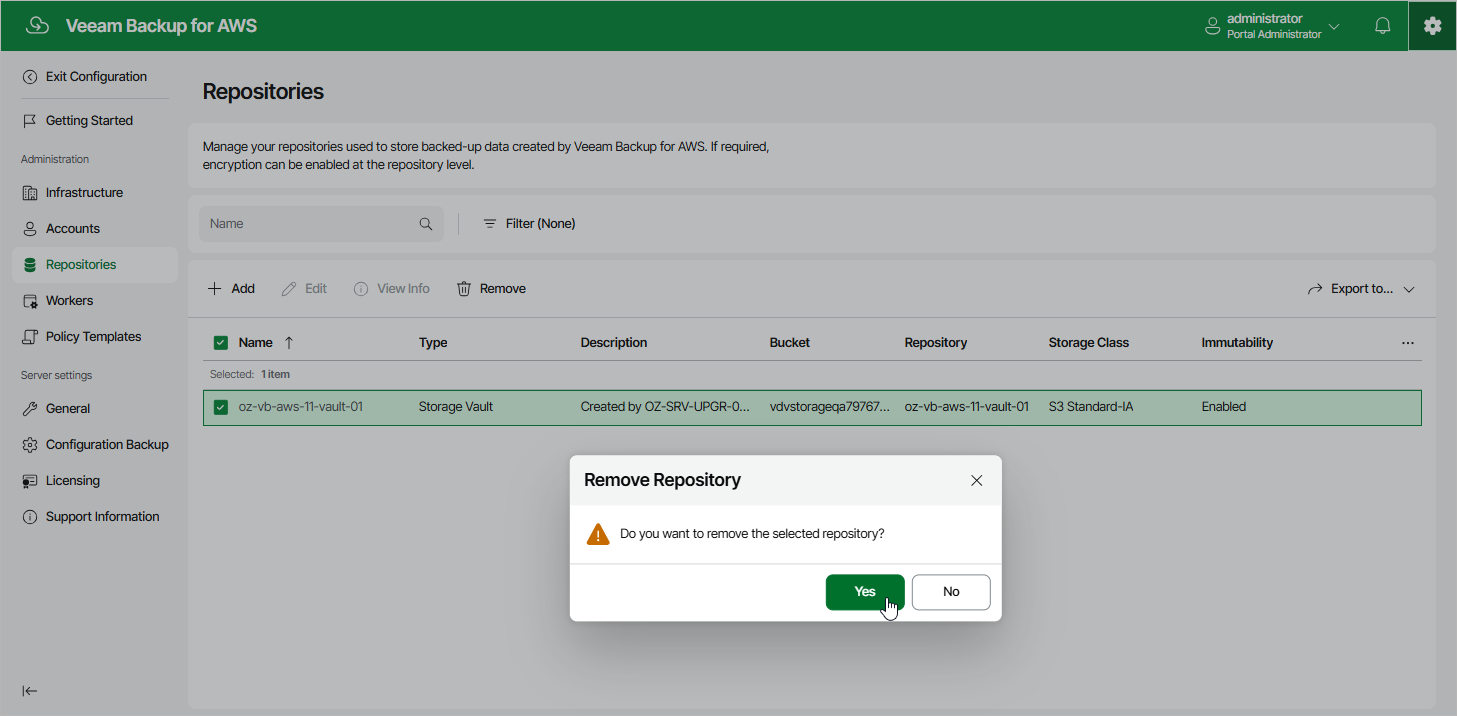The width and height of the screenshot is (1457, 716).
Task: Open Policy Templates page
Action: (95, 337)
